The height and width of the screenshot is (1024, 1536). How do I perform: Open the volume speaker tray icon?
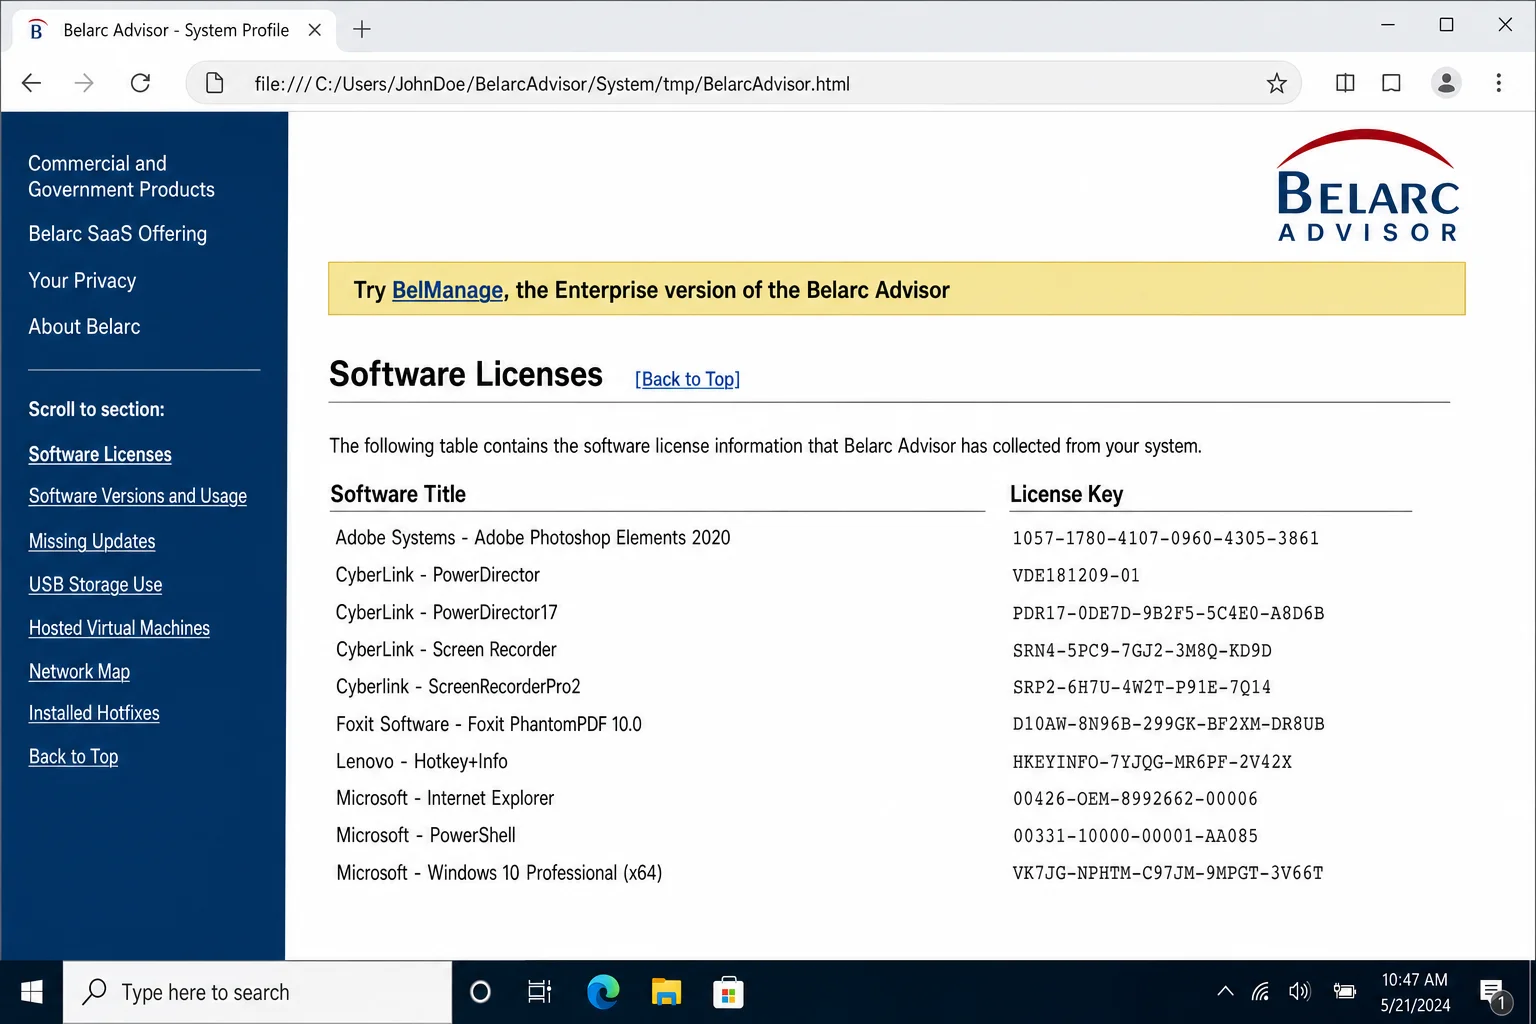(1299, 992)
